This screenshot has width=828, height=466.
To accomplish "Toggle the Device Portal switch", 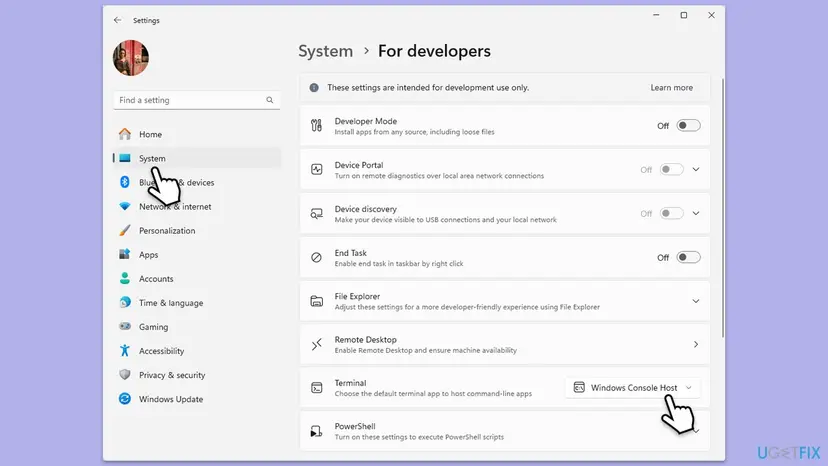I will click(x=671, y=170).
